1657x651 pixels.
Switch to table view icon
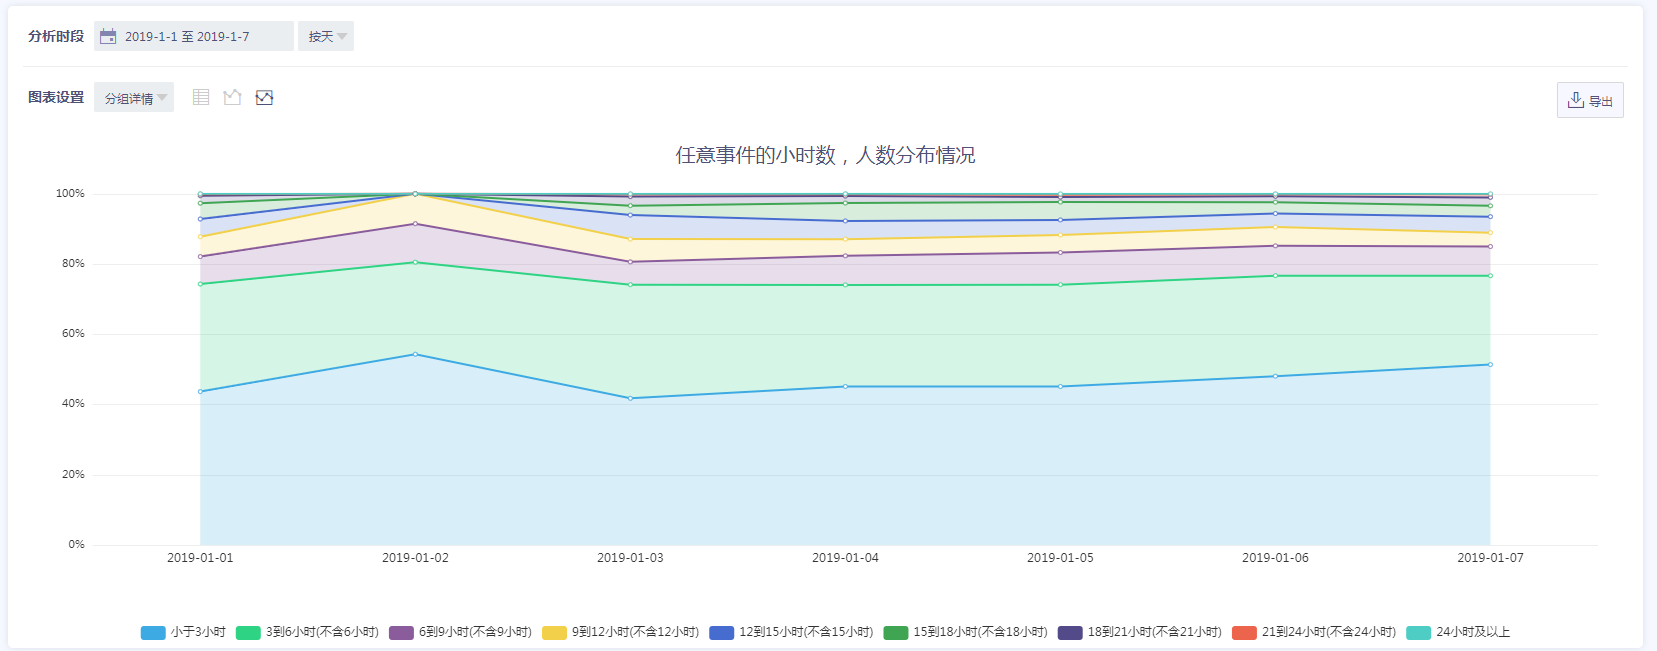(201, 97)
